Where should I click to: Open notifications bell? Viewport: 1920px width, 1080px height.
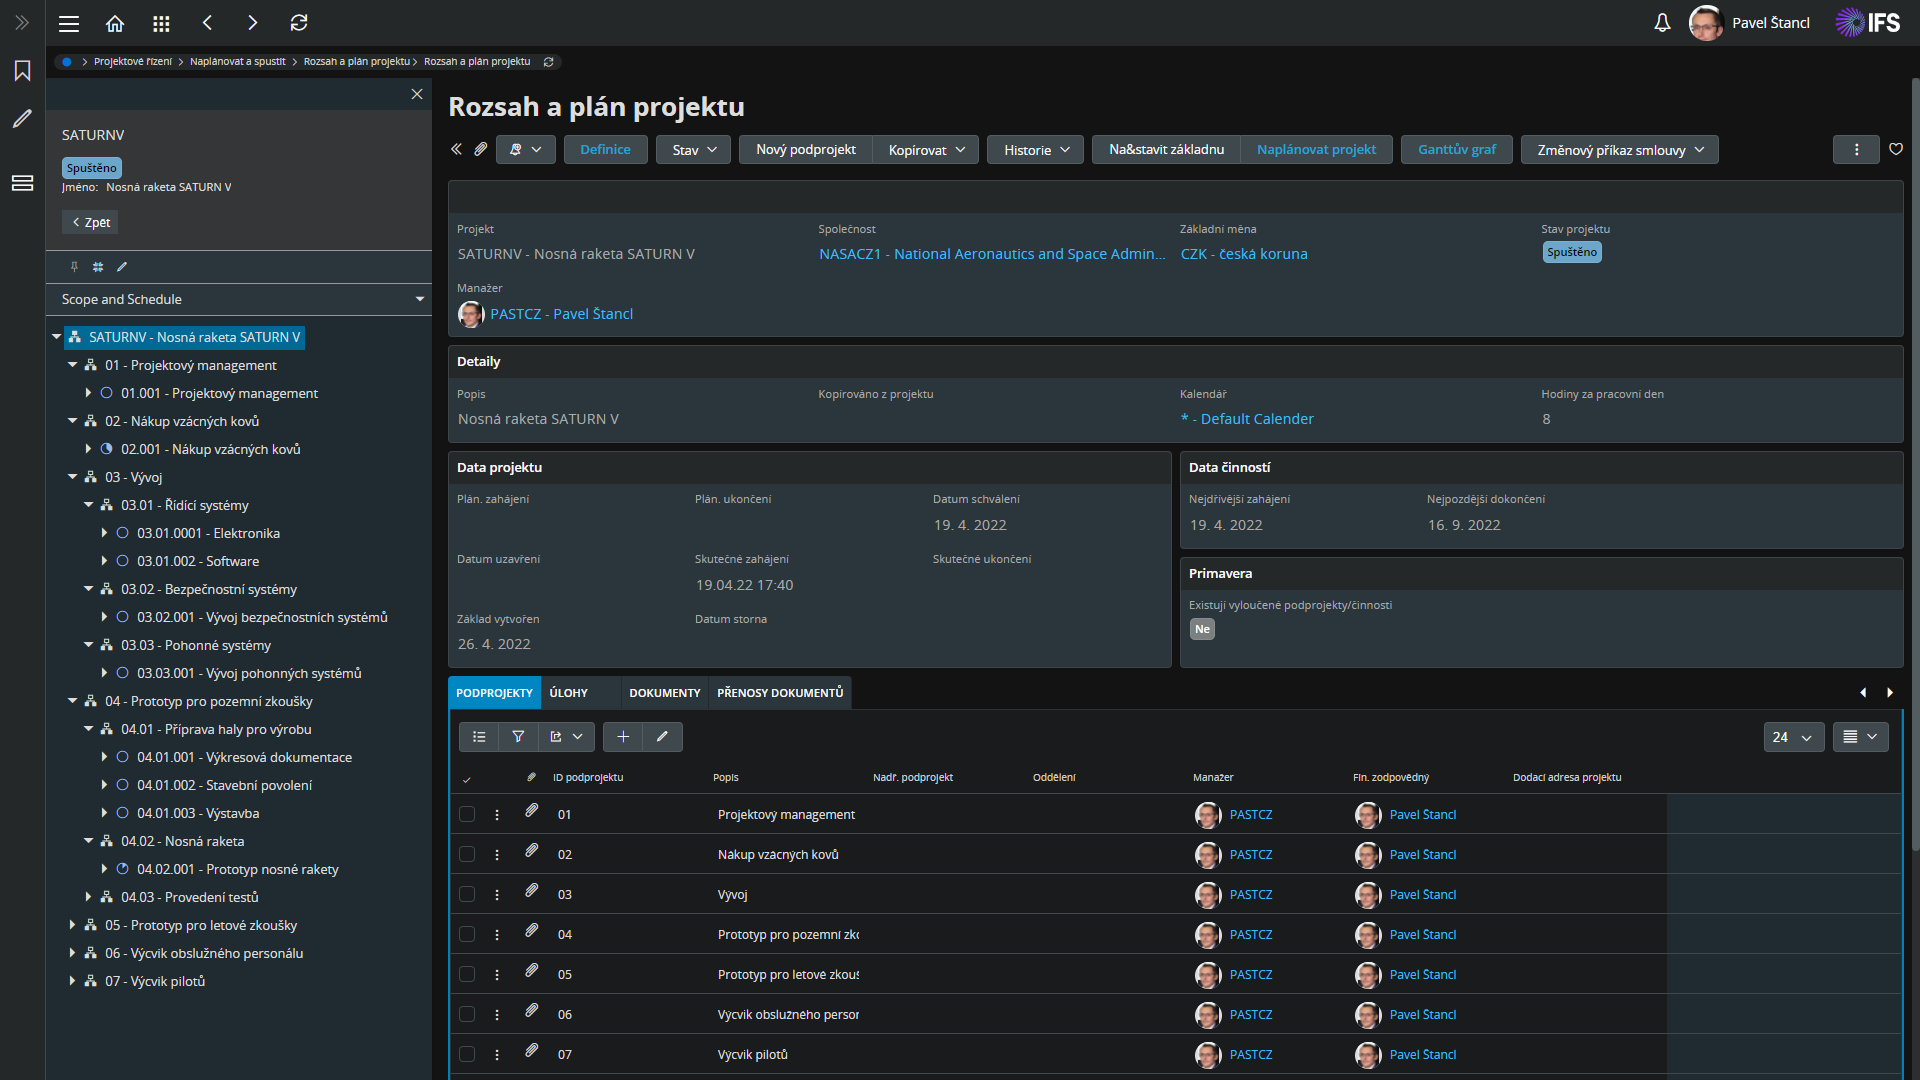pos(1662,23)
